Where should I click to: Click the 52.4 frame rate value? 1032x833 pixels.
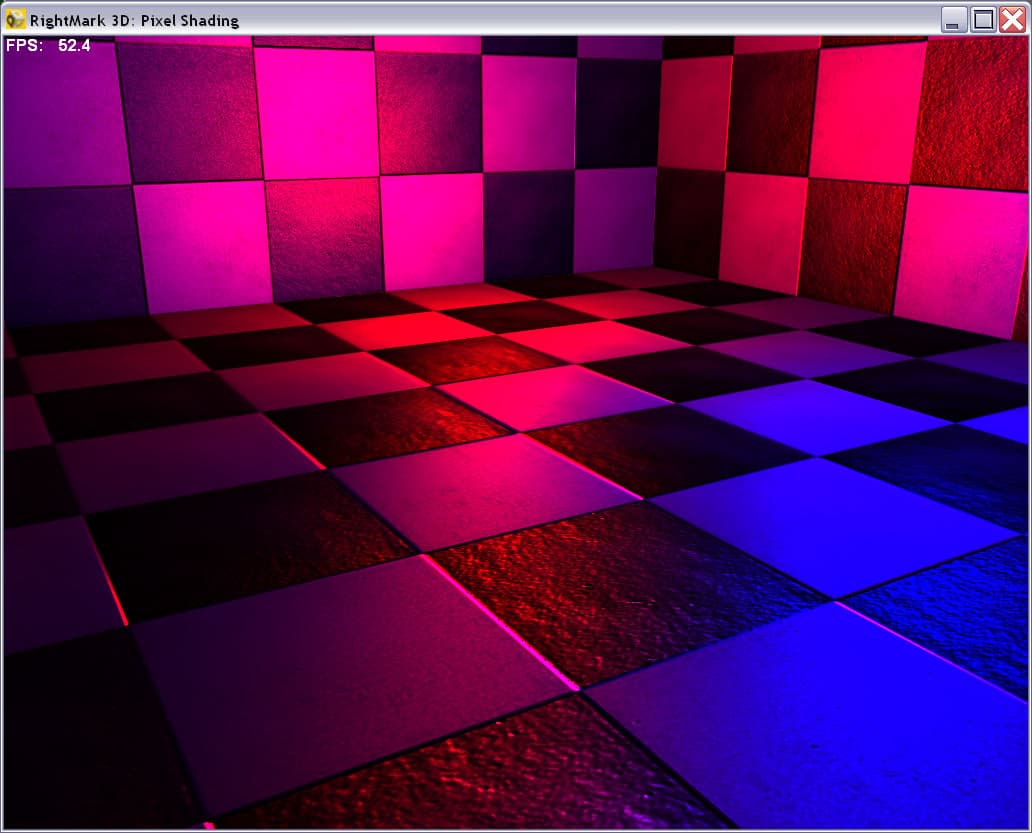point(74,45)
